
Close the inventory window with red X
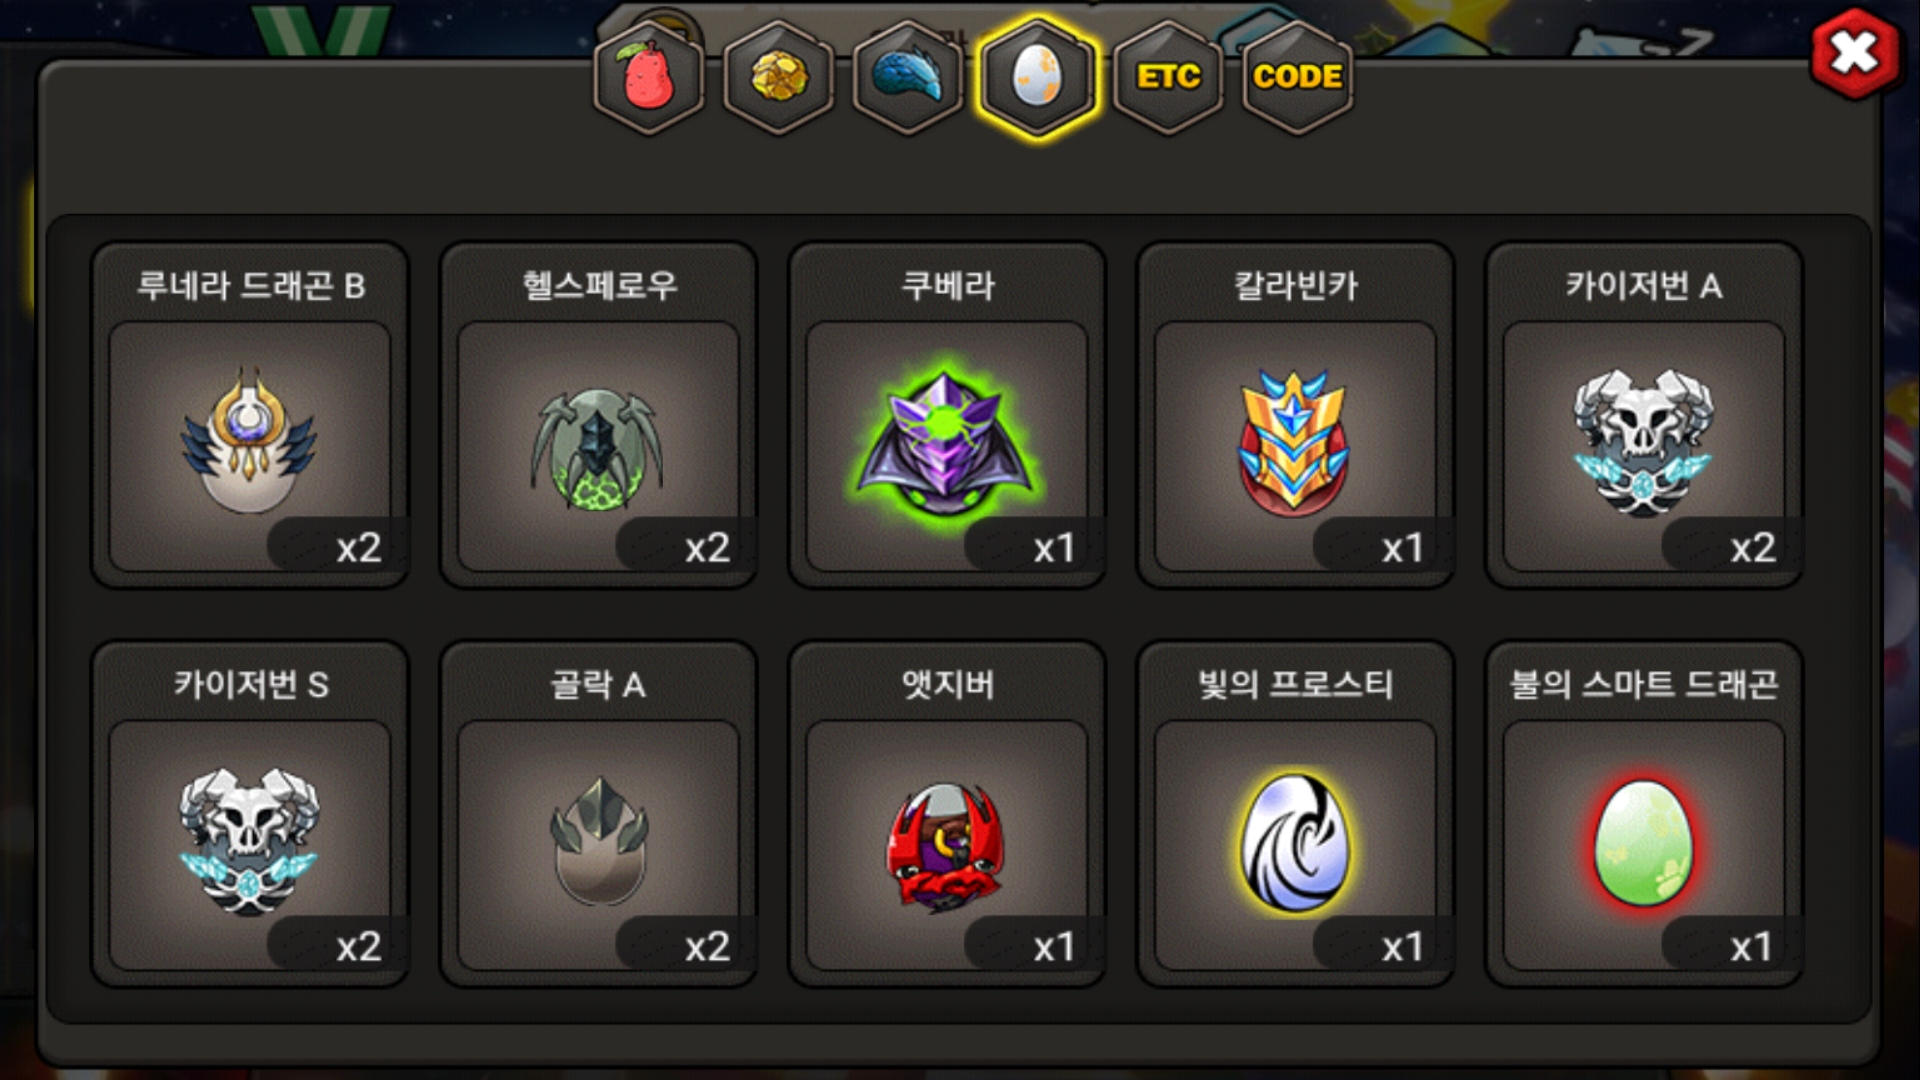point(1855,53)
